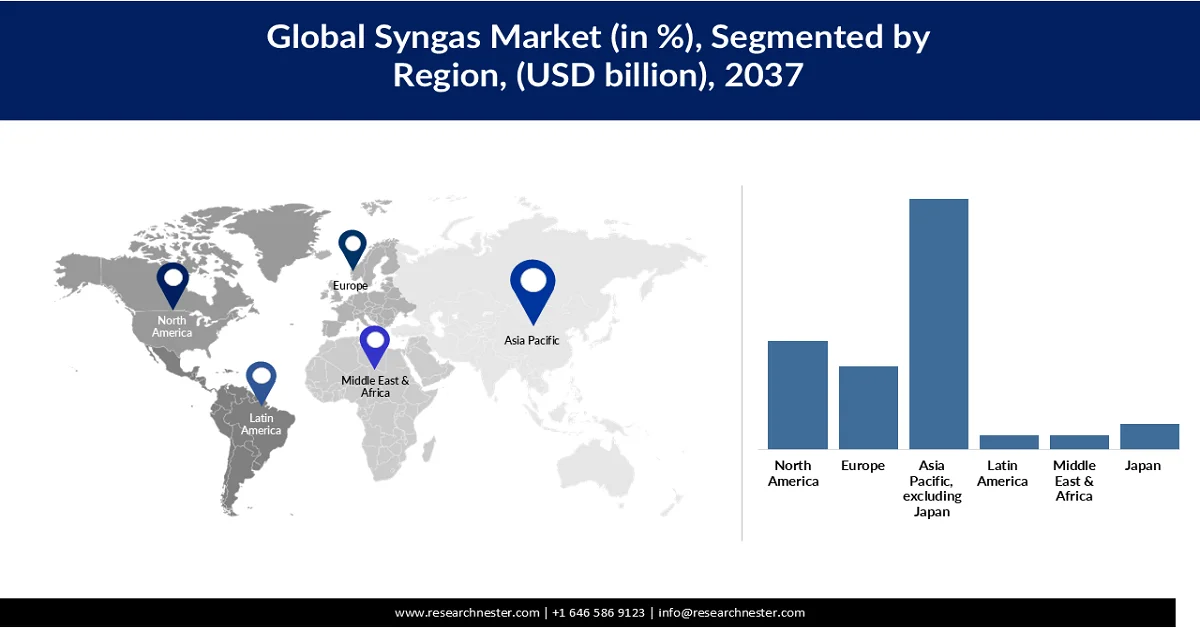
Task: Select the 'Japan' chart axis label
Action: pos(1143,466)
